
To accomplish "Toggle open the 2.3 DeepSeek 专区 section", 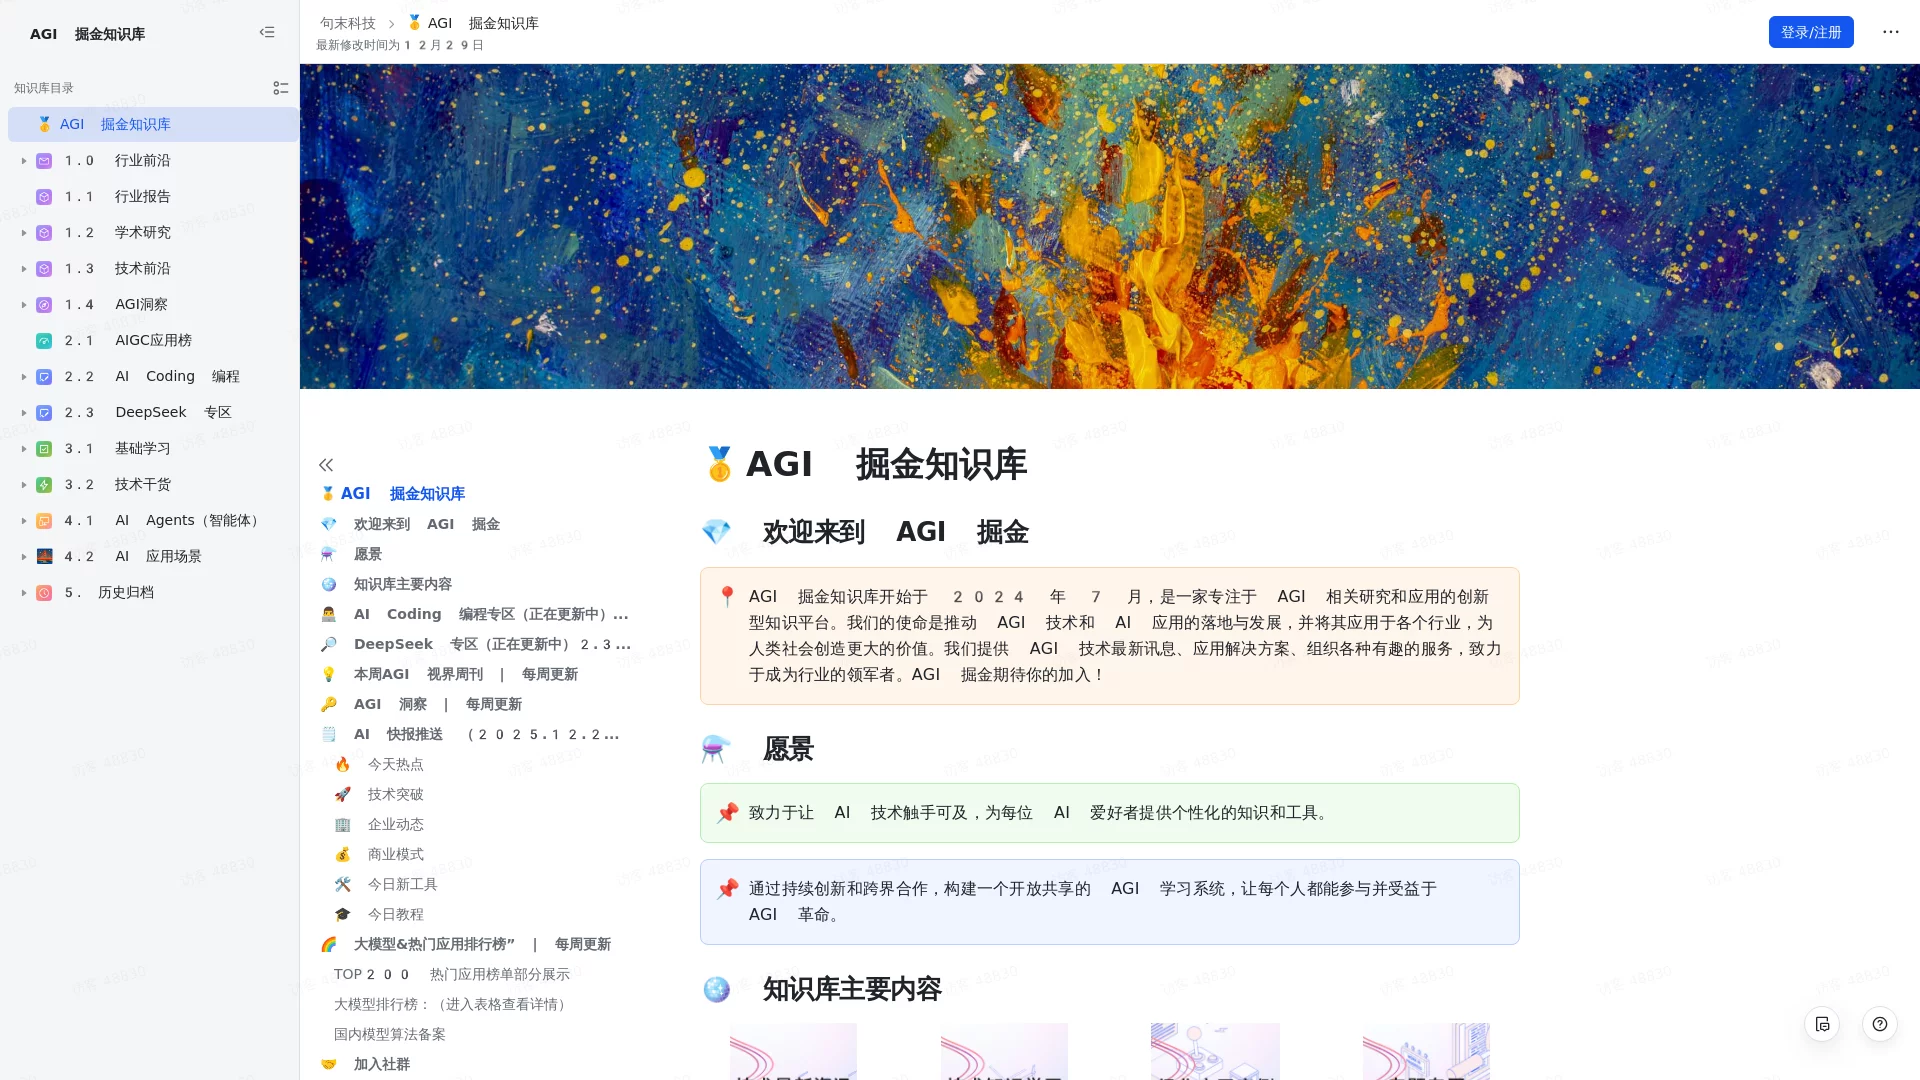I will (24, 412).
